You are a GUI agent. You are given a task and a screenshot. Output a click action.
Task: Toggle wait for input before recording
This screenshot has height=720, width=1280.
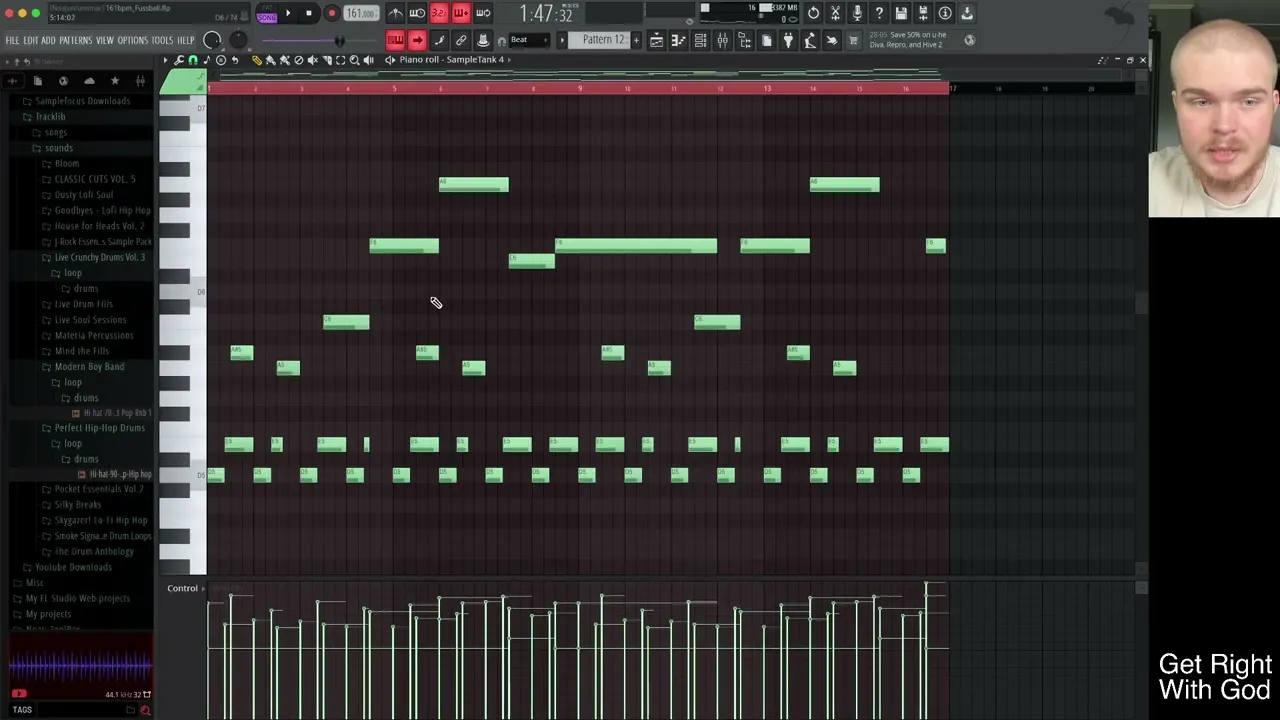point(417,13)
